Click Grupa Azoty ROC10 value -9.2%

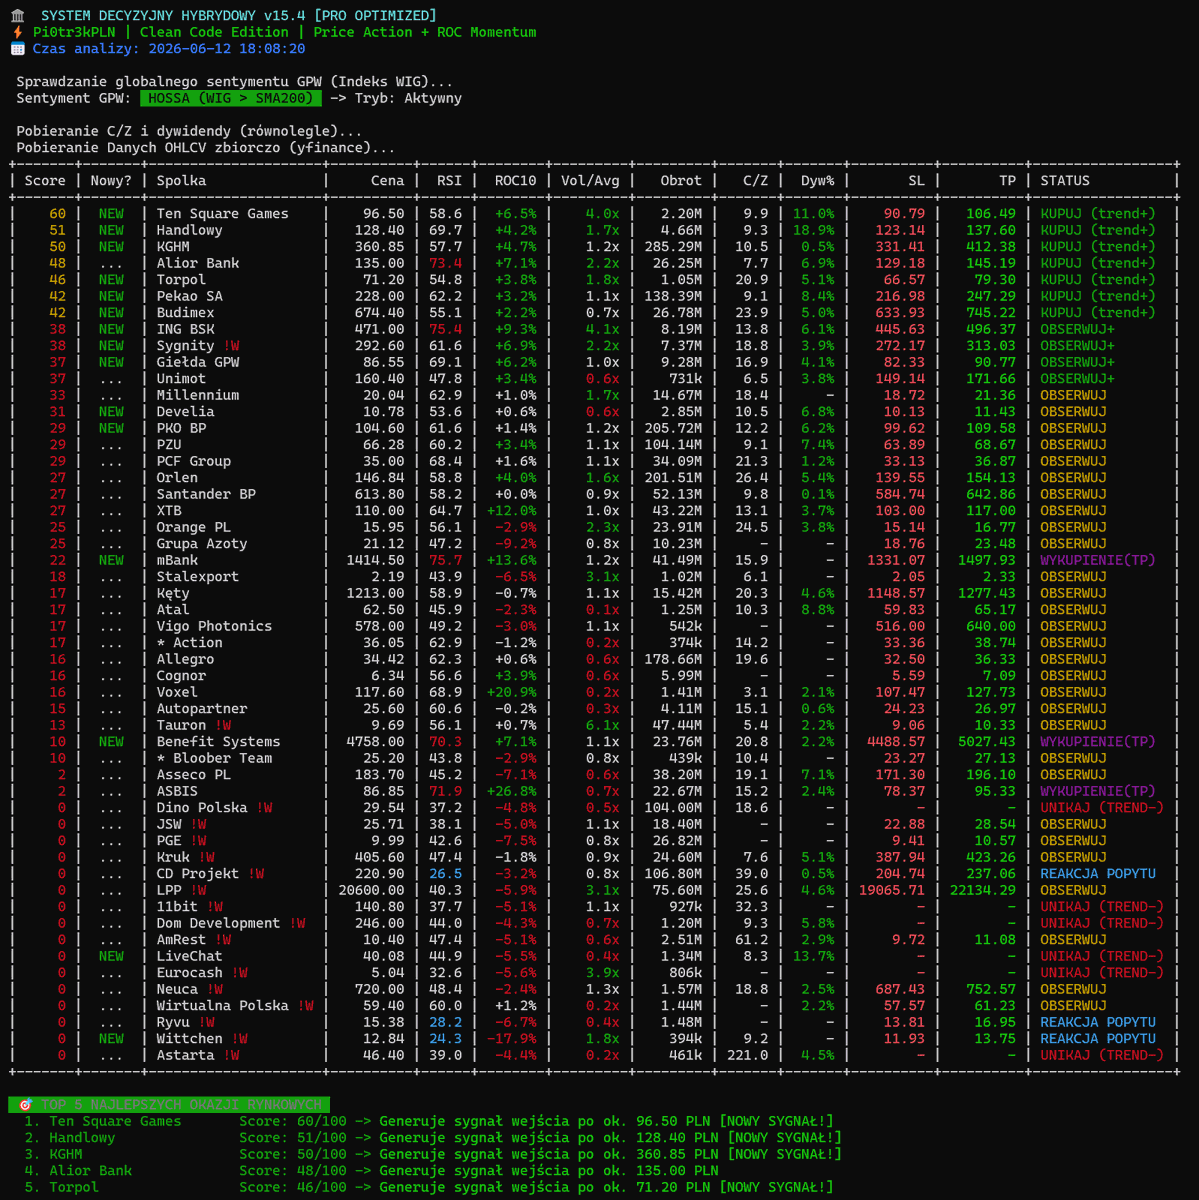(516, 544)
